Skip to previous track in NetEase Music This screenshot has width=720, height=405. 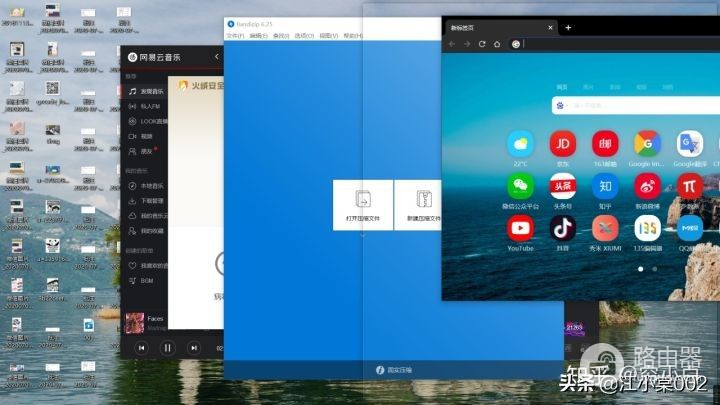[x=141, y=348]
